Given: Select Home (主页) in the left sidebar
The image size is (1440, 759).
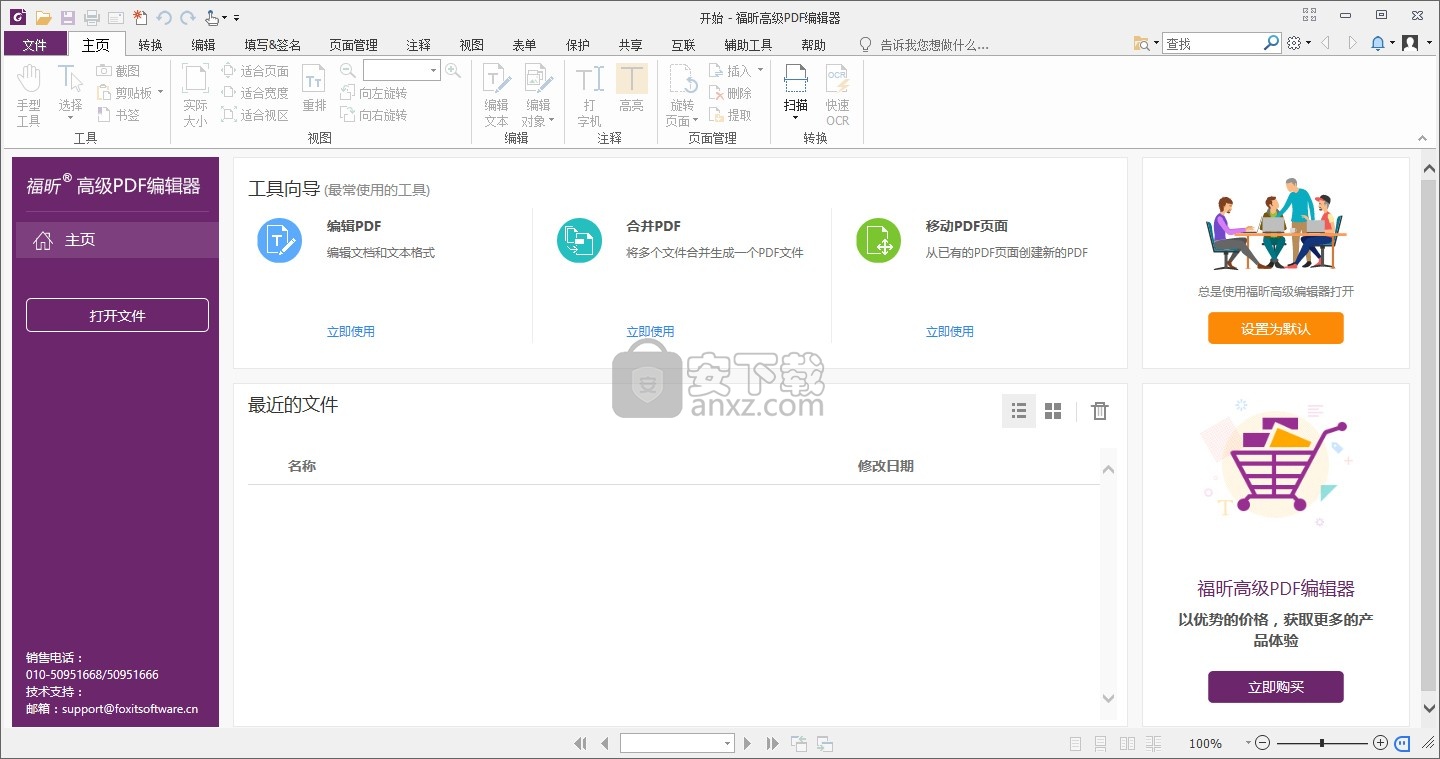Looking at the screenshot, I should 117,240.
